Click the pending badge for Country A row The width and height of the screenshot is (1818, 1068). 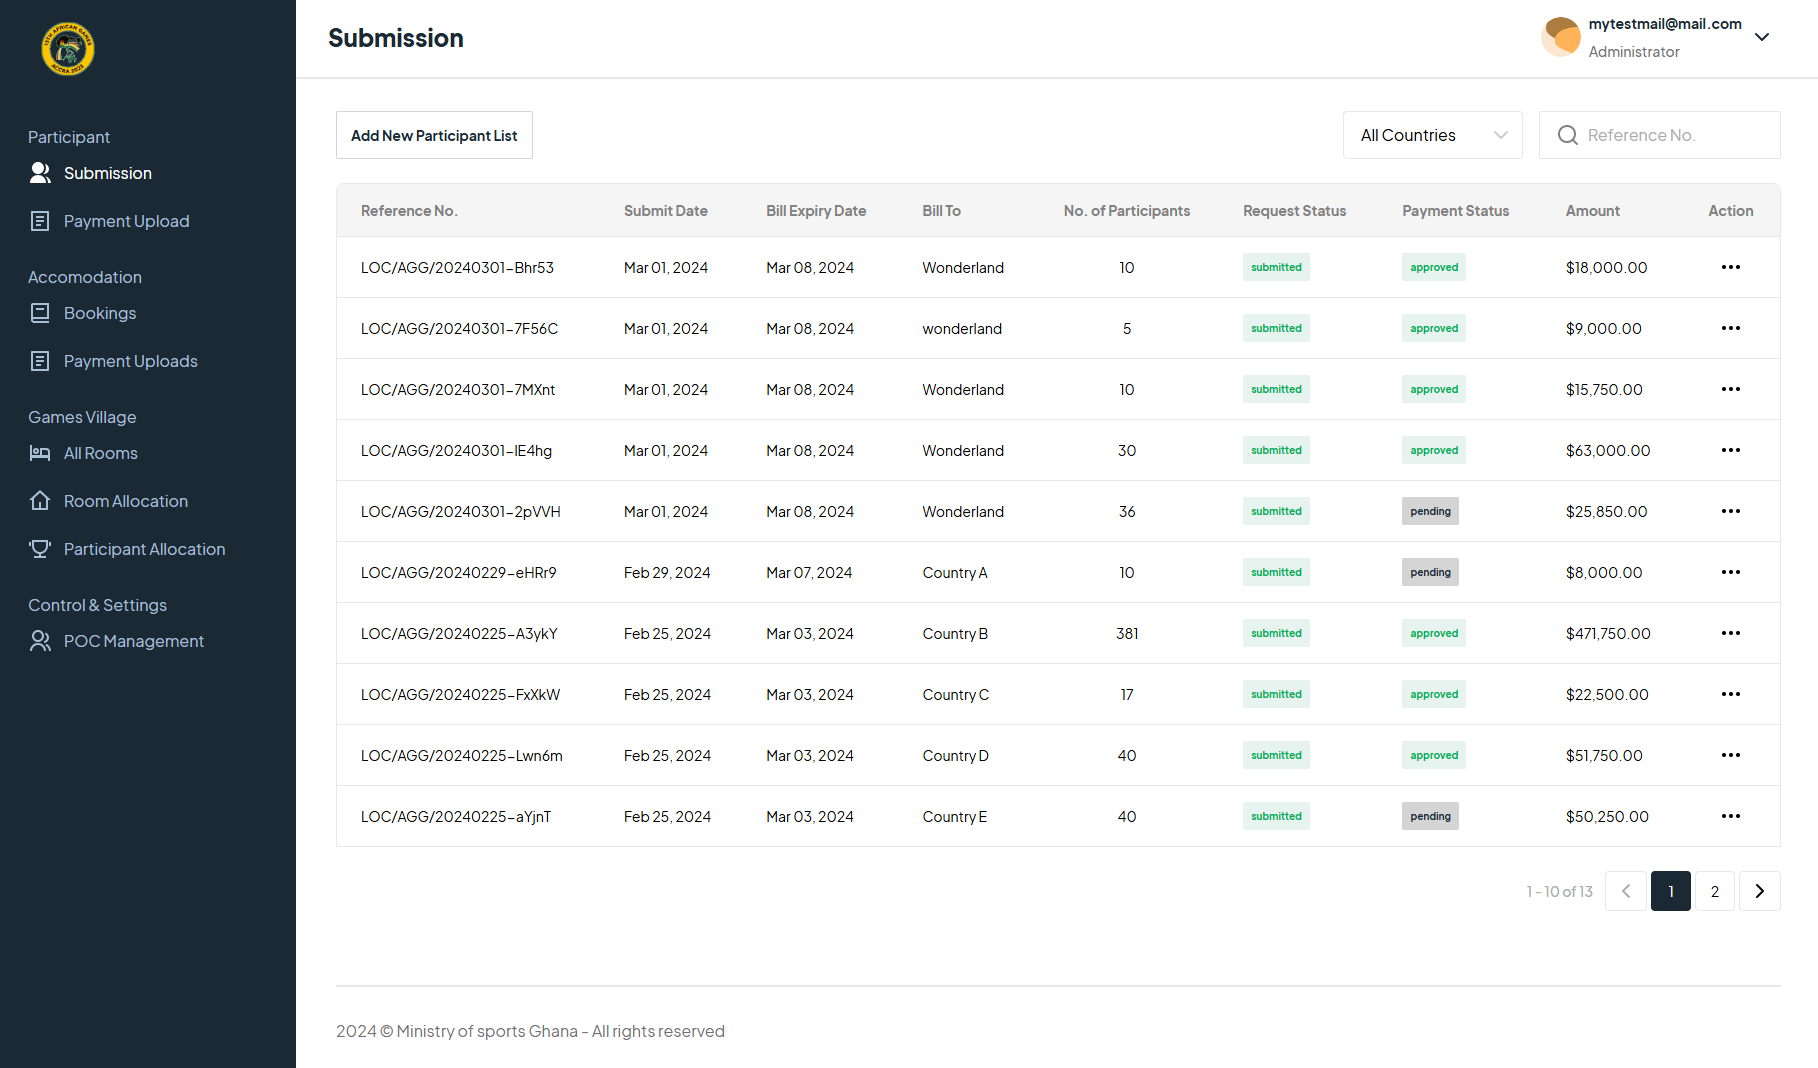click(x=1430, y=572)
